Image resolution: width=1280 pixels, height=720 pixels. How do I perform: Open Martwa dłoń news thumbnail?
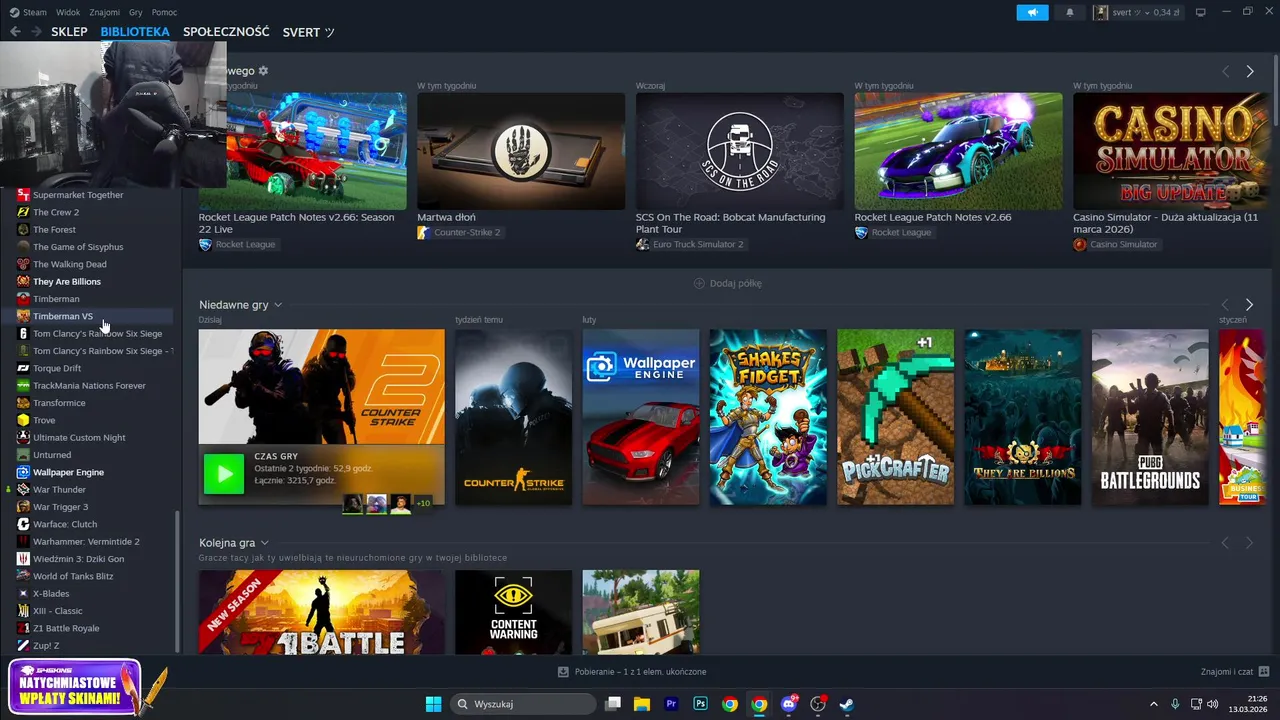521,151
